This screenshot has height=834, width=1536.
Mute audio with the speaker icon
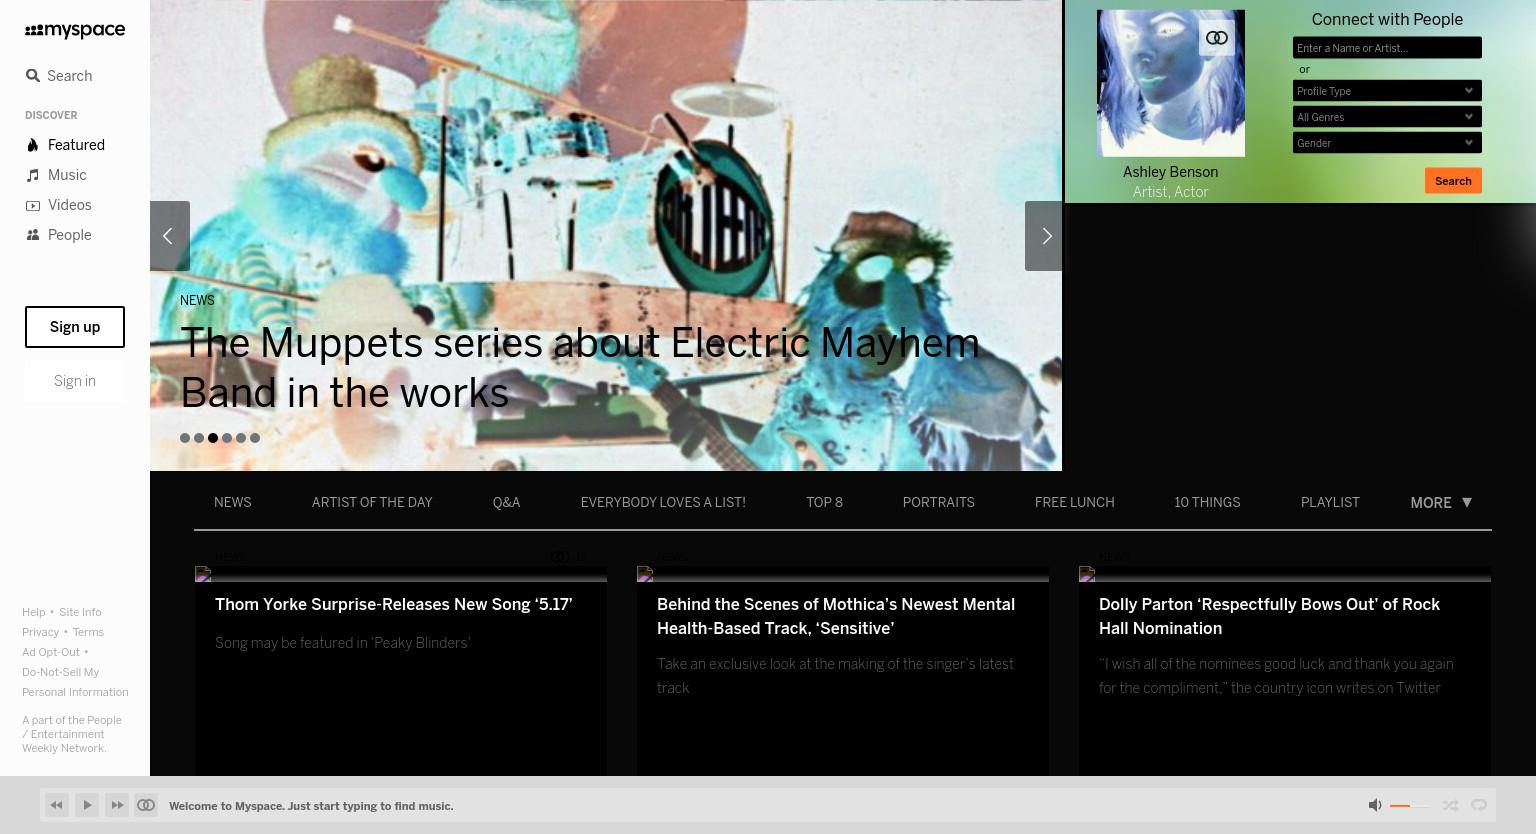(x=1375, y=805)
